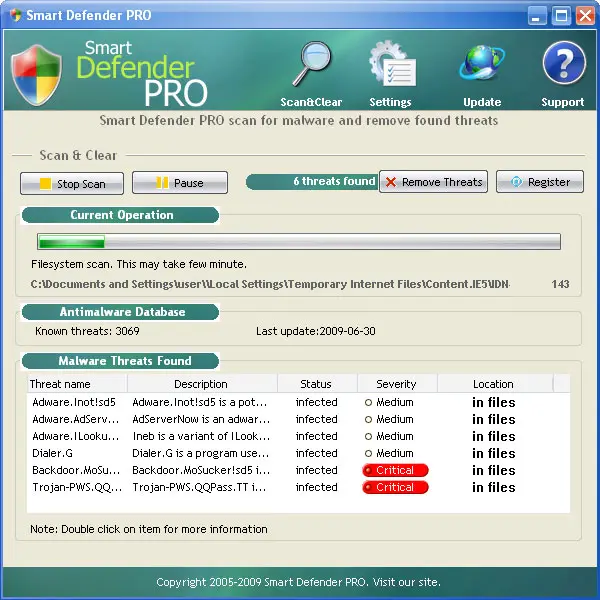600x600 pixels.
Task: Click the scan progress bar
Action: (299, 241)
